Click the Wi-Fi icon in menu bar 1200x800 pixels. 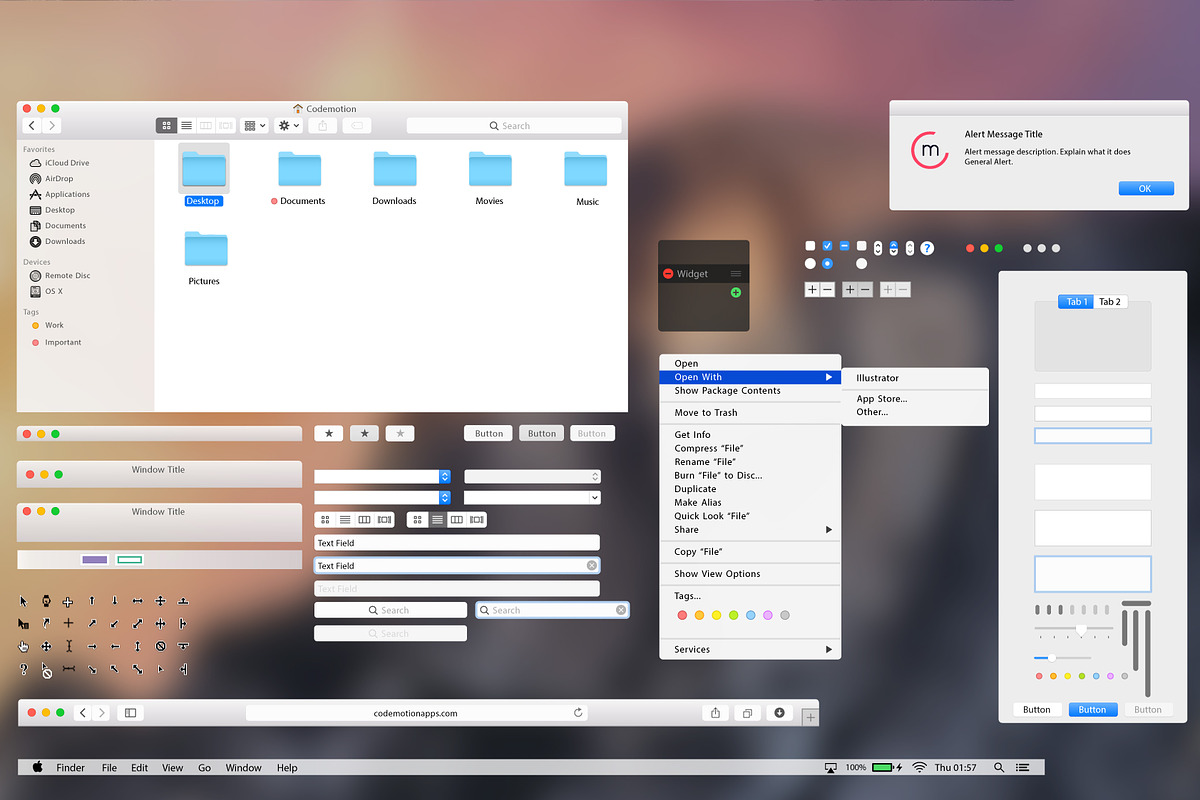pos(919,767)
